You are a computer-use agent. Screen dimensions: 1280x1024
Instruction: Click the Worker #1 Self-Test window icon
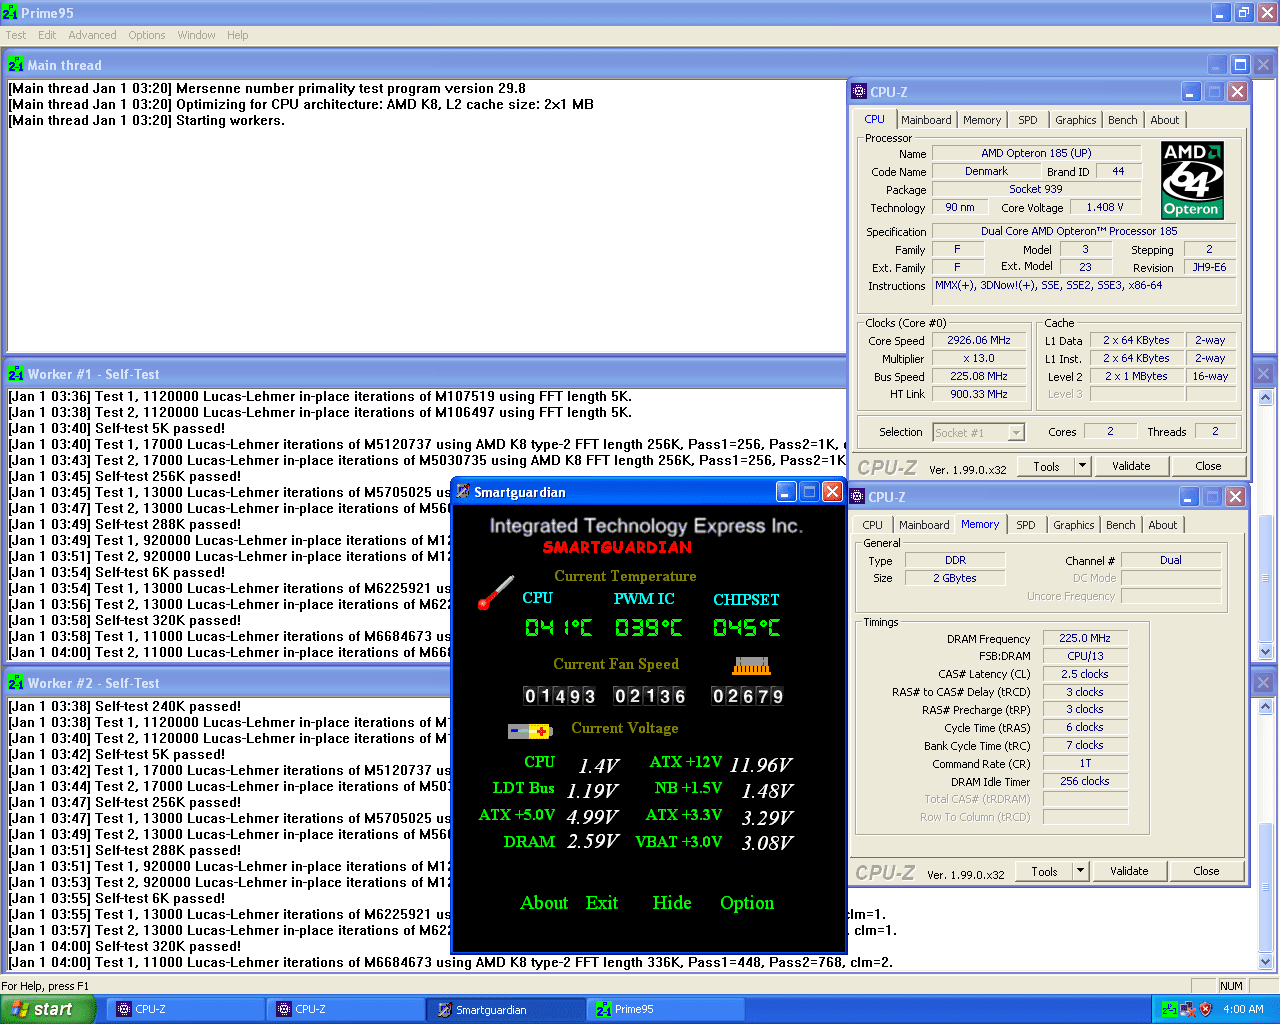[x=16, y=374]
